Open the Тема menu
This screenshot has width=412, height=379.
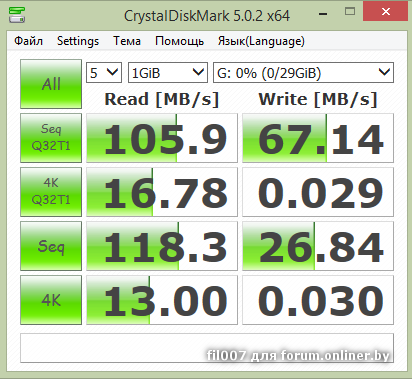click(127, 41)
